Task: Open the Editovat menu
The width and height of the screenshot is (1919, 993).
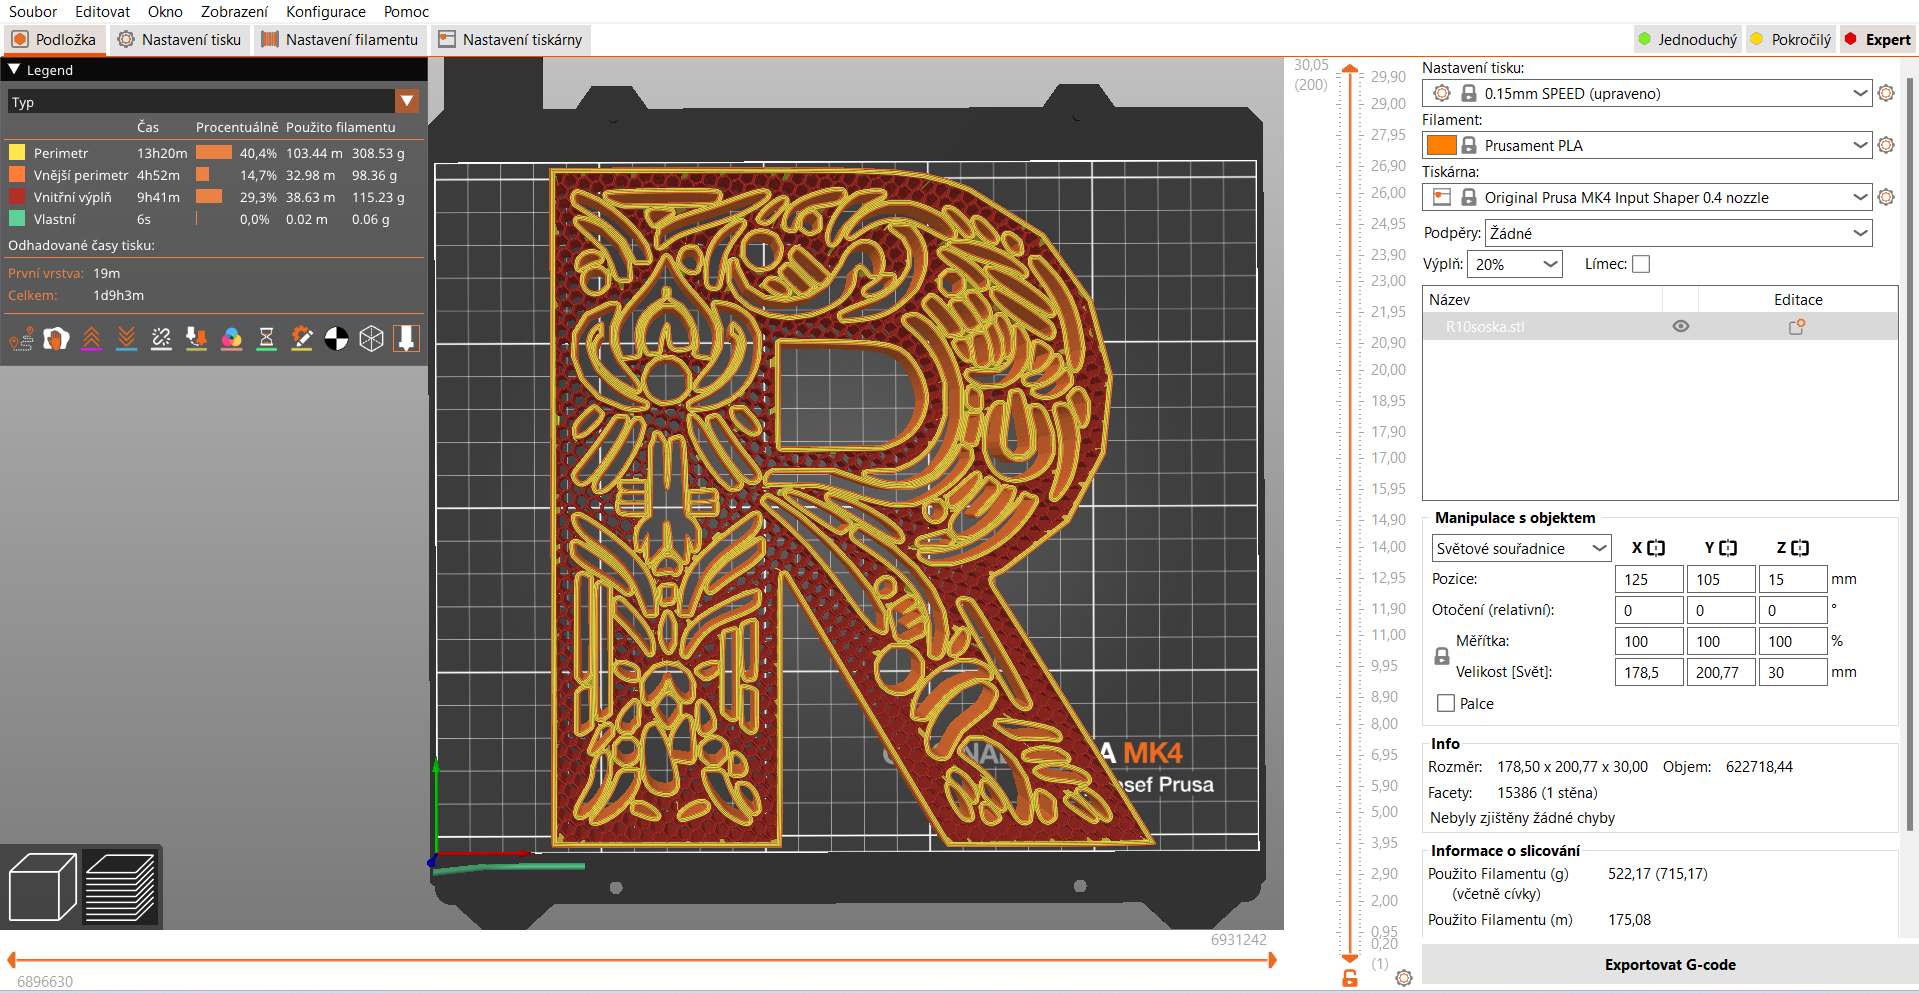Action: coord(102,12)
